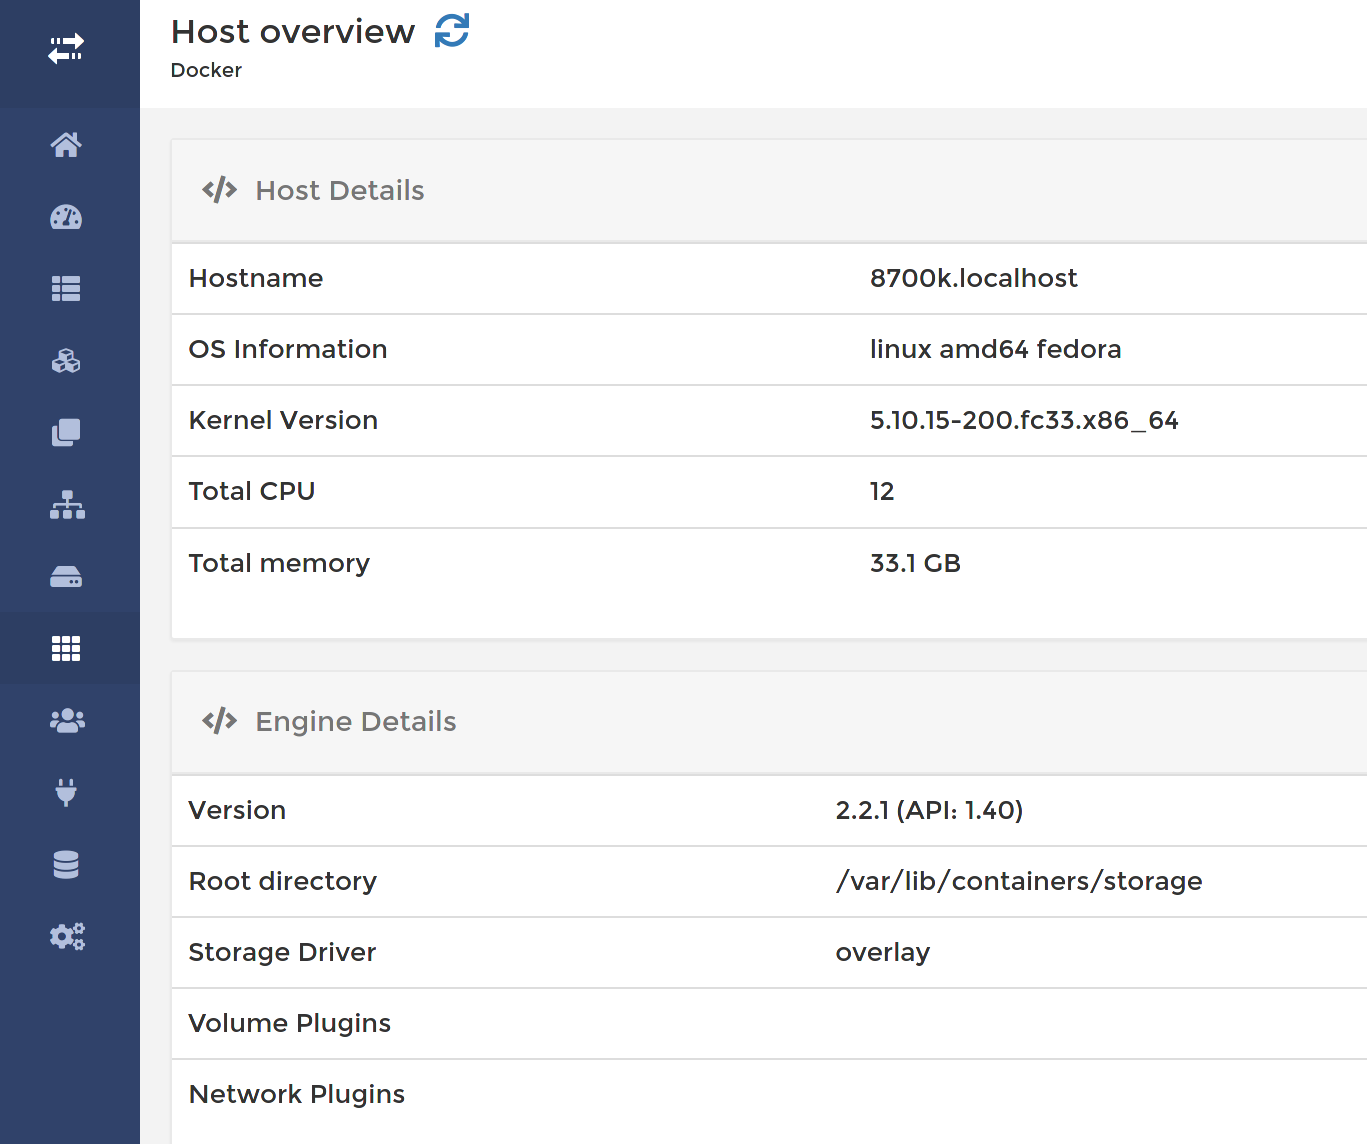Select the version value 2.2.1 (API: 1.40)
The height and width of the screenshot is (1144, 1367).
(x=929, y=810)
